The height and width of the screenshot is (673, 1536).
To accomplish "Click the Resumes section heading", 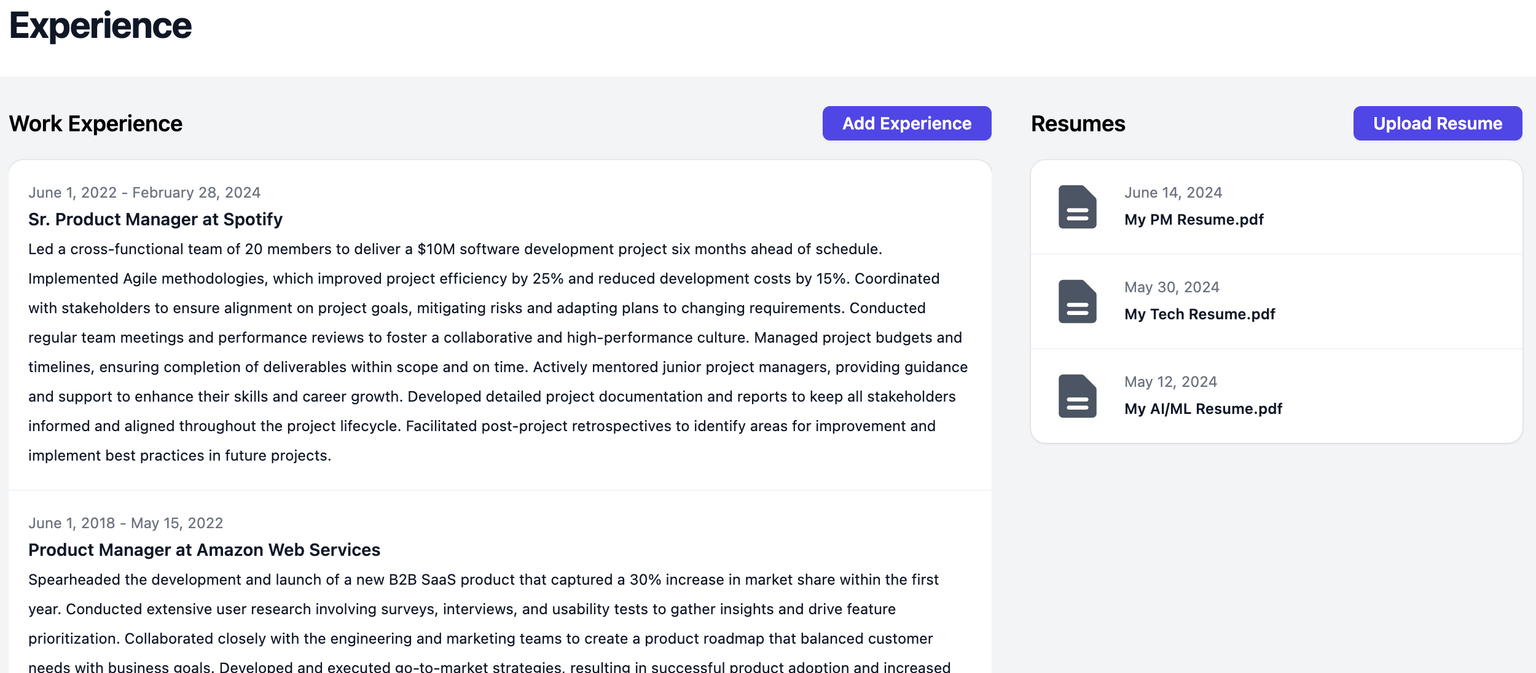I will [x=1078, y=124].
